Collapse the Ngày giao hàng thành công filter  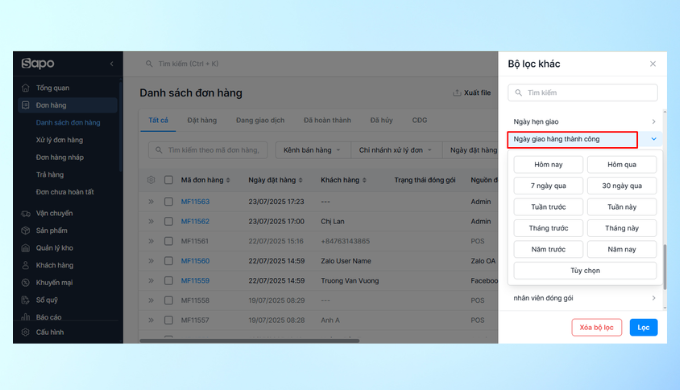tap(654, 139)
